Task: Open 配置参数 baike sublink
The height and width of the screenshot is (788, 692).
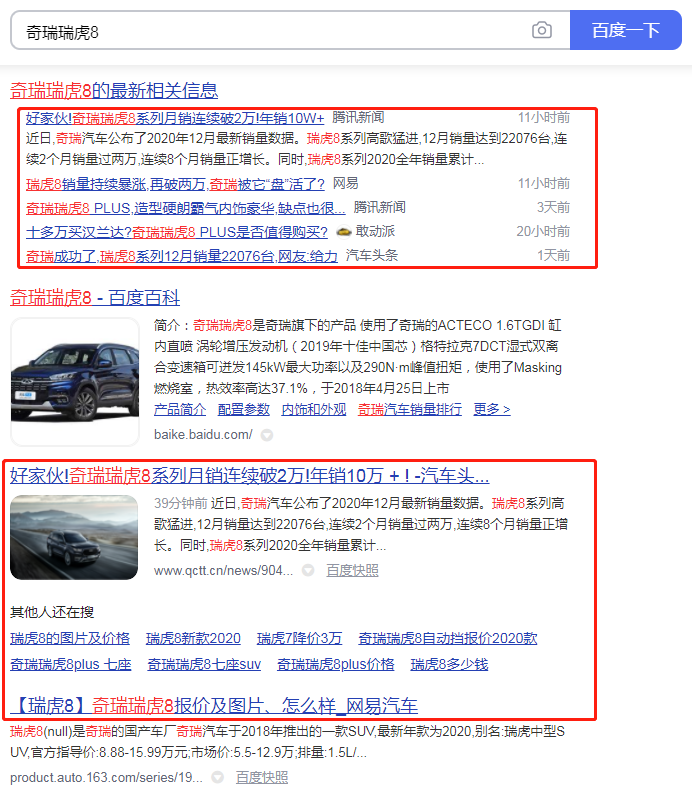Action: coord(244,410)
